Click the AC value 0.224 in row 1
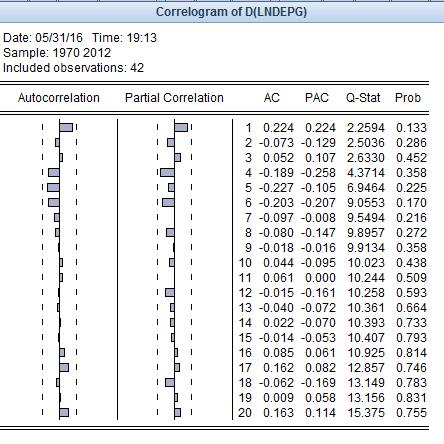 tap(278, 128)
